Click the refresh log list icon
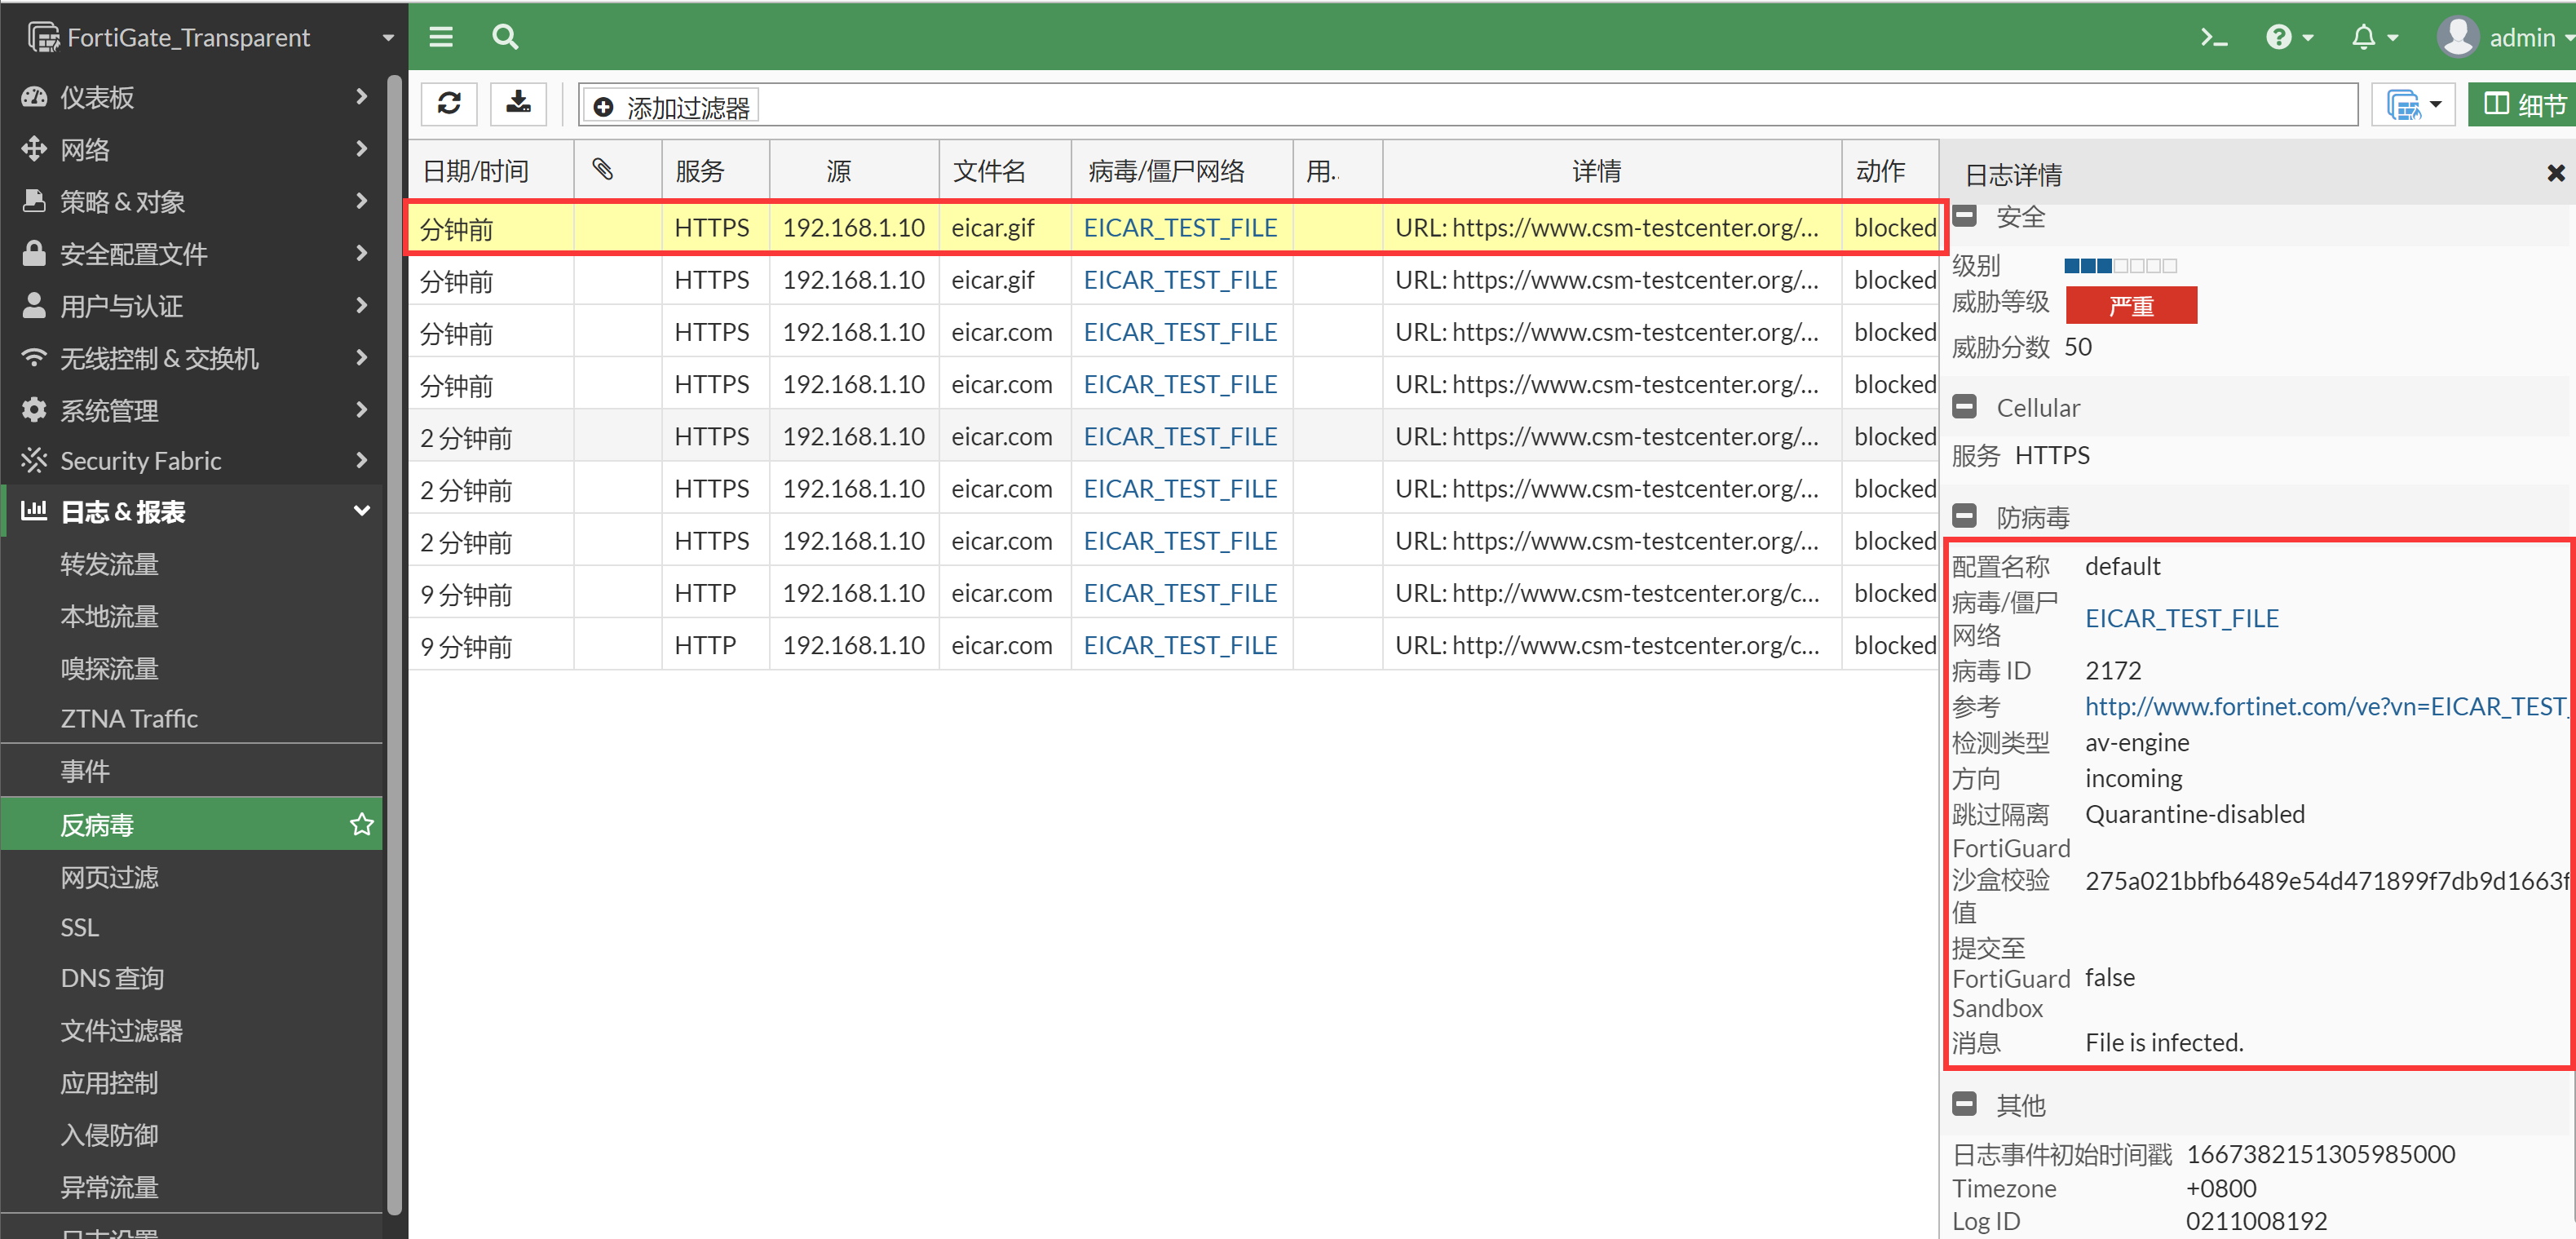2576x1239 pixels. click(449, 104)
